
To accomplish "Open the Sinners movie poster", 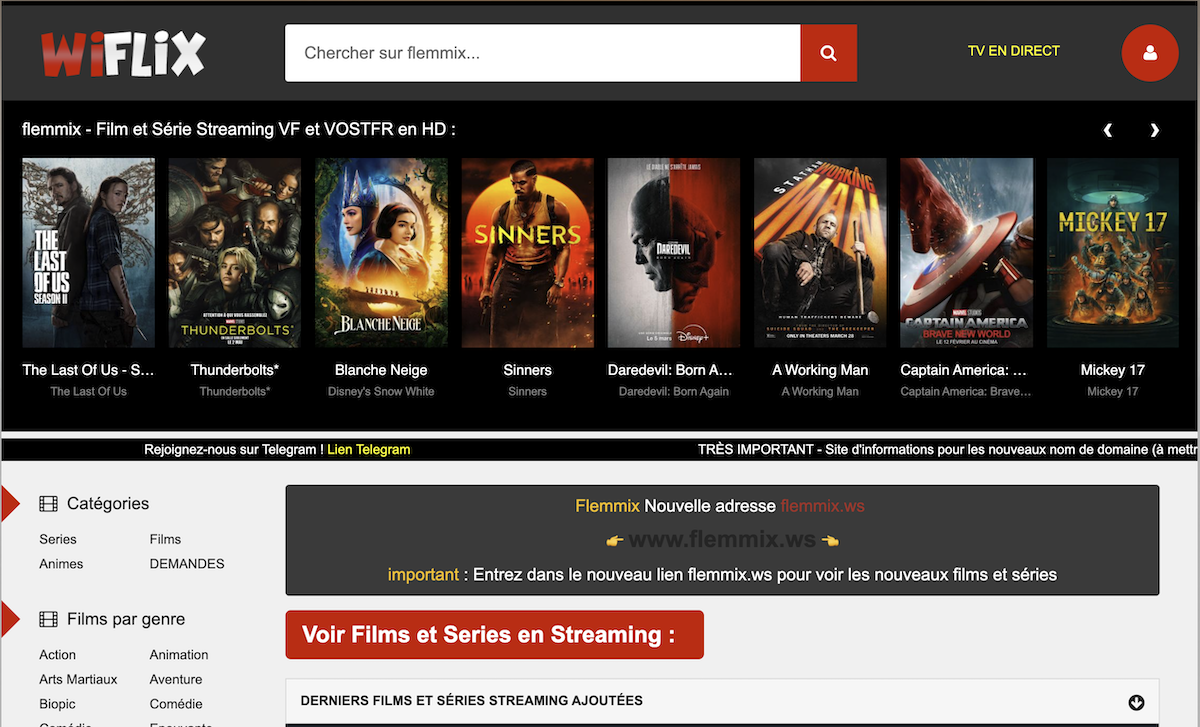I will (x=527, y=252).
